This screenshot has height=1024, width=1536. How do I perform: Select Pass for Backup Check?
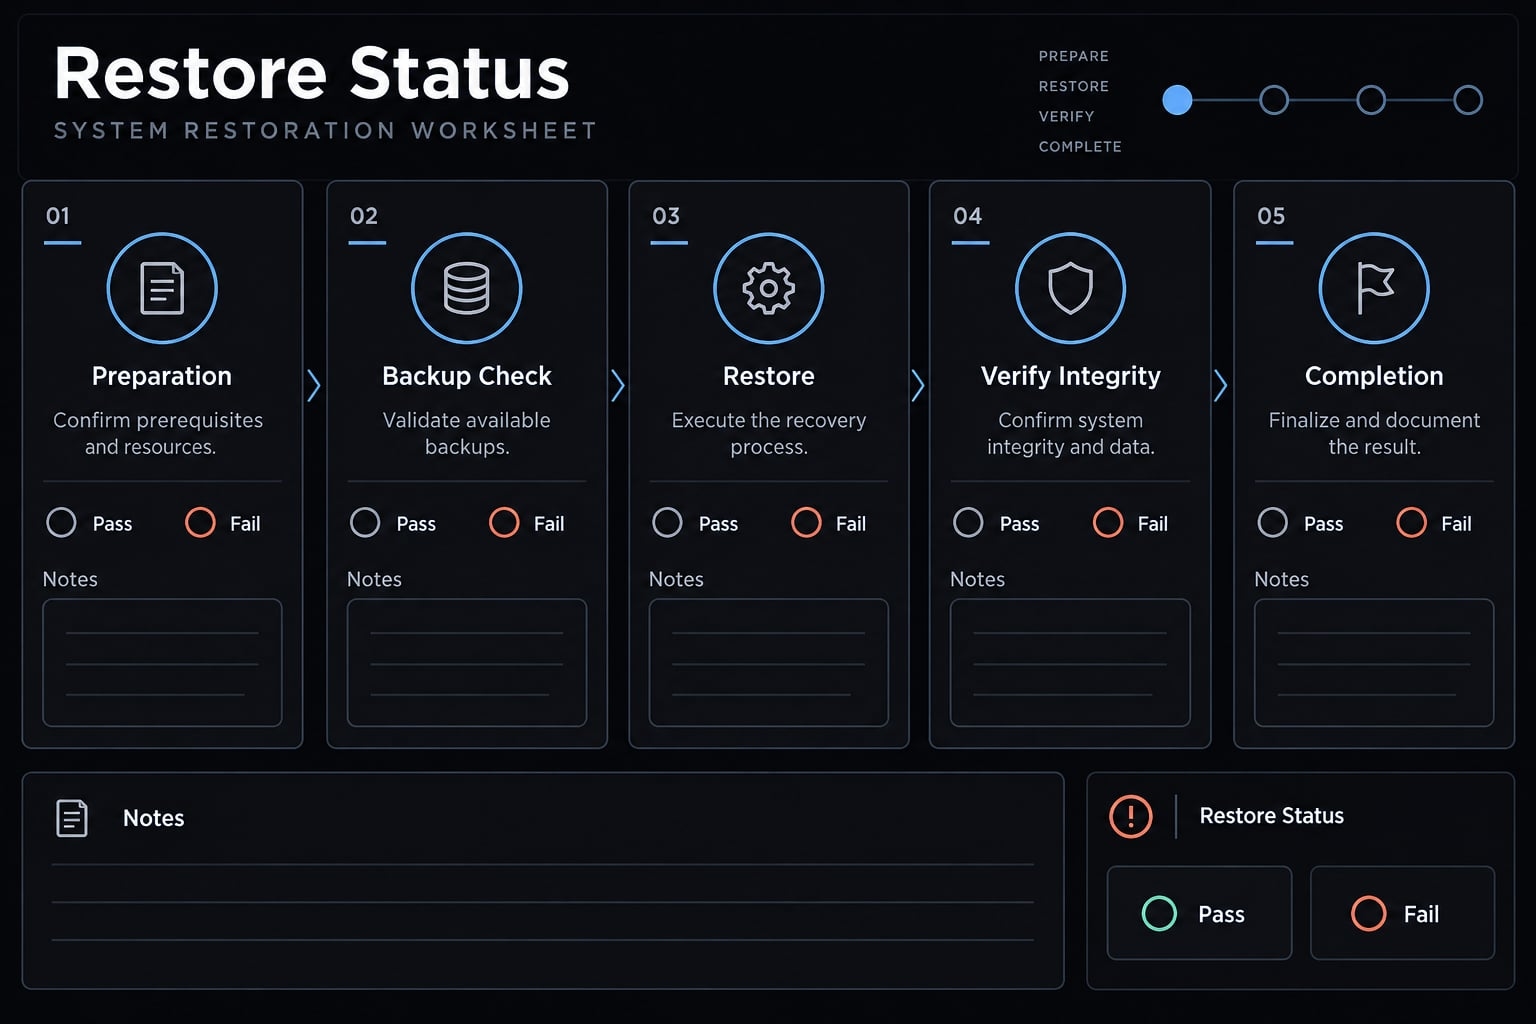pos(365,522)
